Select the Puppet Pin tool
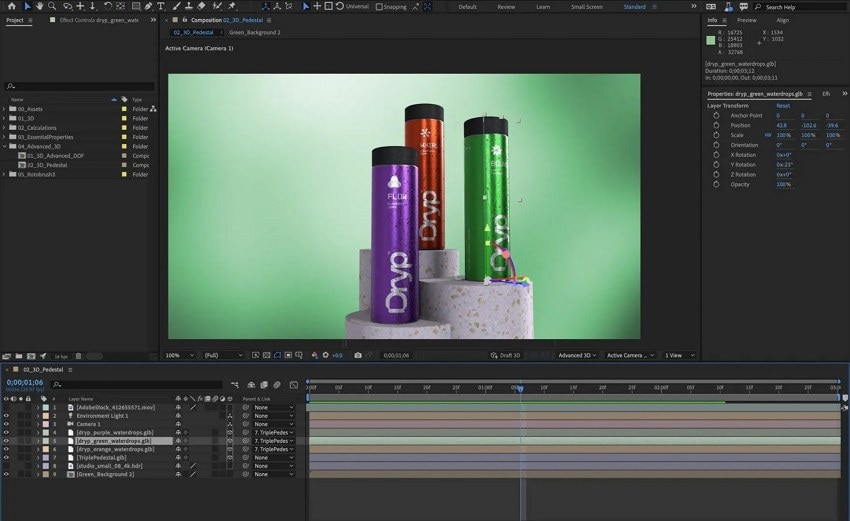Screen dimensions: 850x521 click(232, 7)
